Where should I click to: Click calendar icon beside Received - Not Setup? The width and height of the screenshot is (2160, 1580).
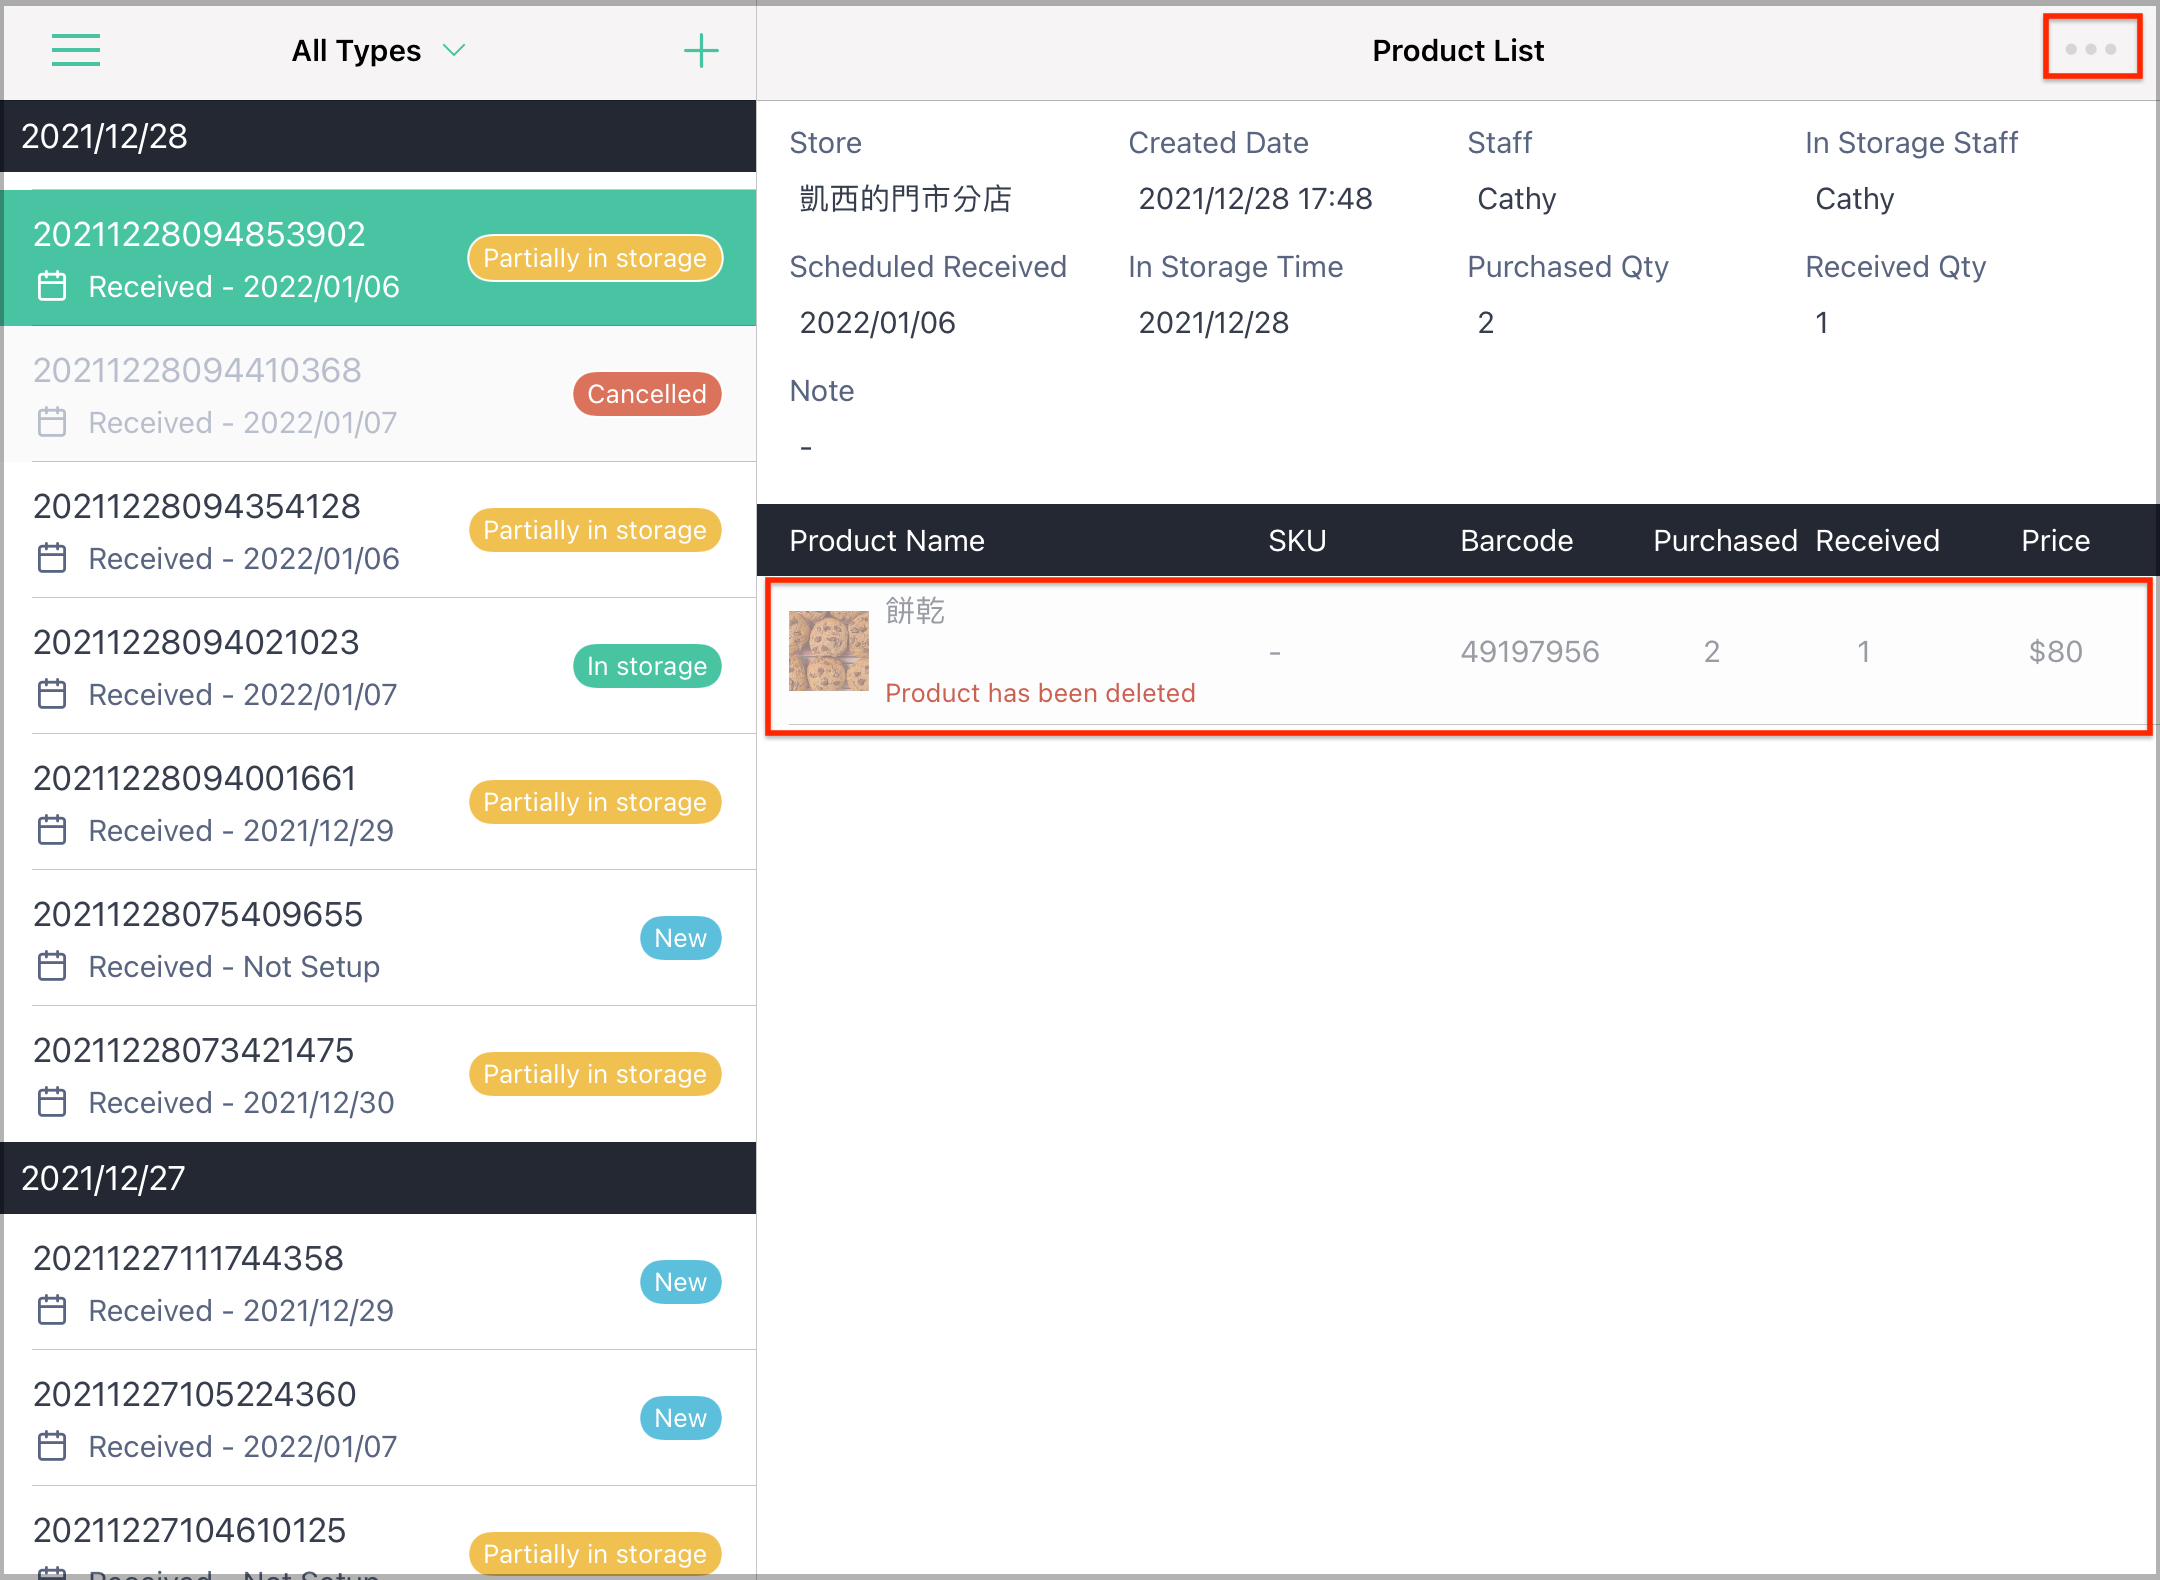point(52,967)
